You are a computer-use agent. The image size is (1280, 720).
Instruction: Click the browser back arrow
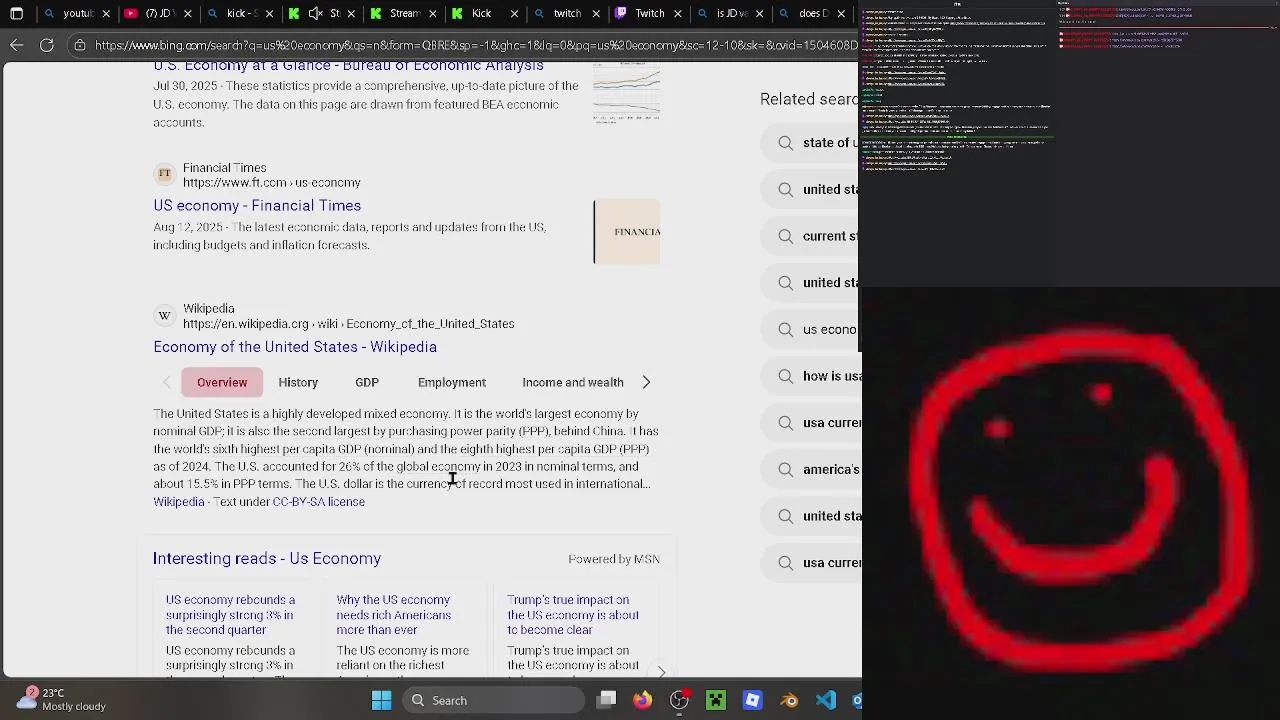tap(17, 45)
